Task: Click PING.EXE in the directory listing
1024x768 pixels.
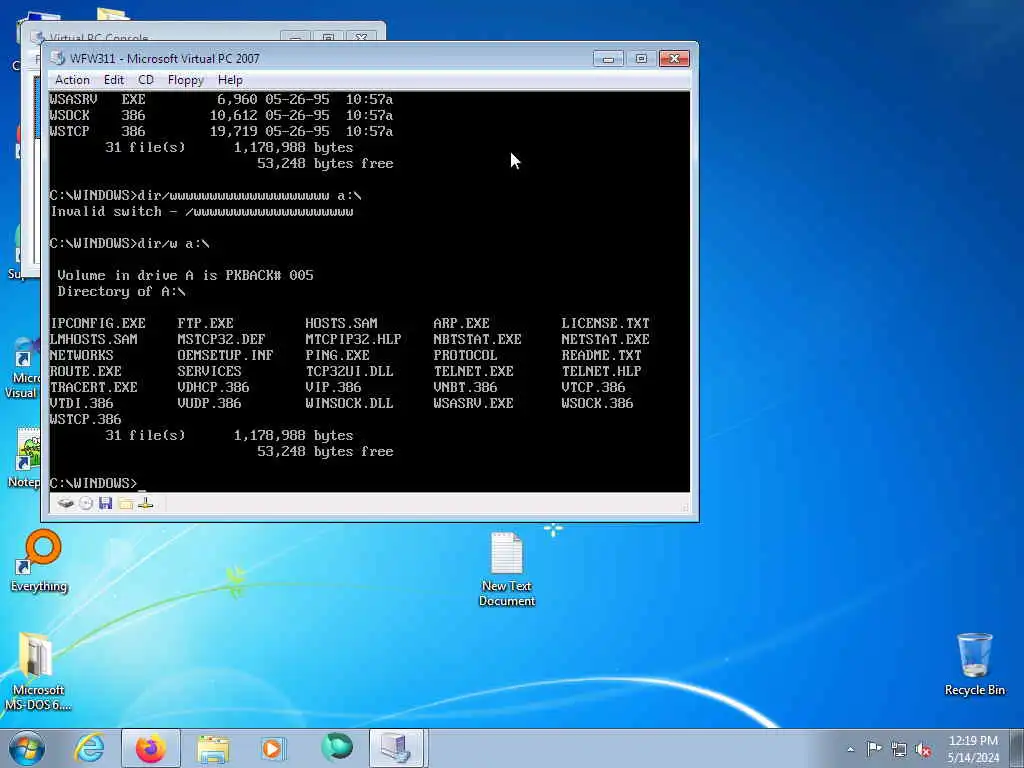Action: [x=337, y=355]
